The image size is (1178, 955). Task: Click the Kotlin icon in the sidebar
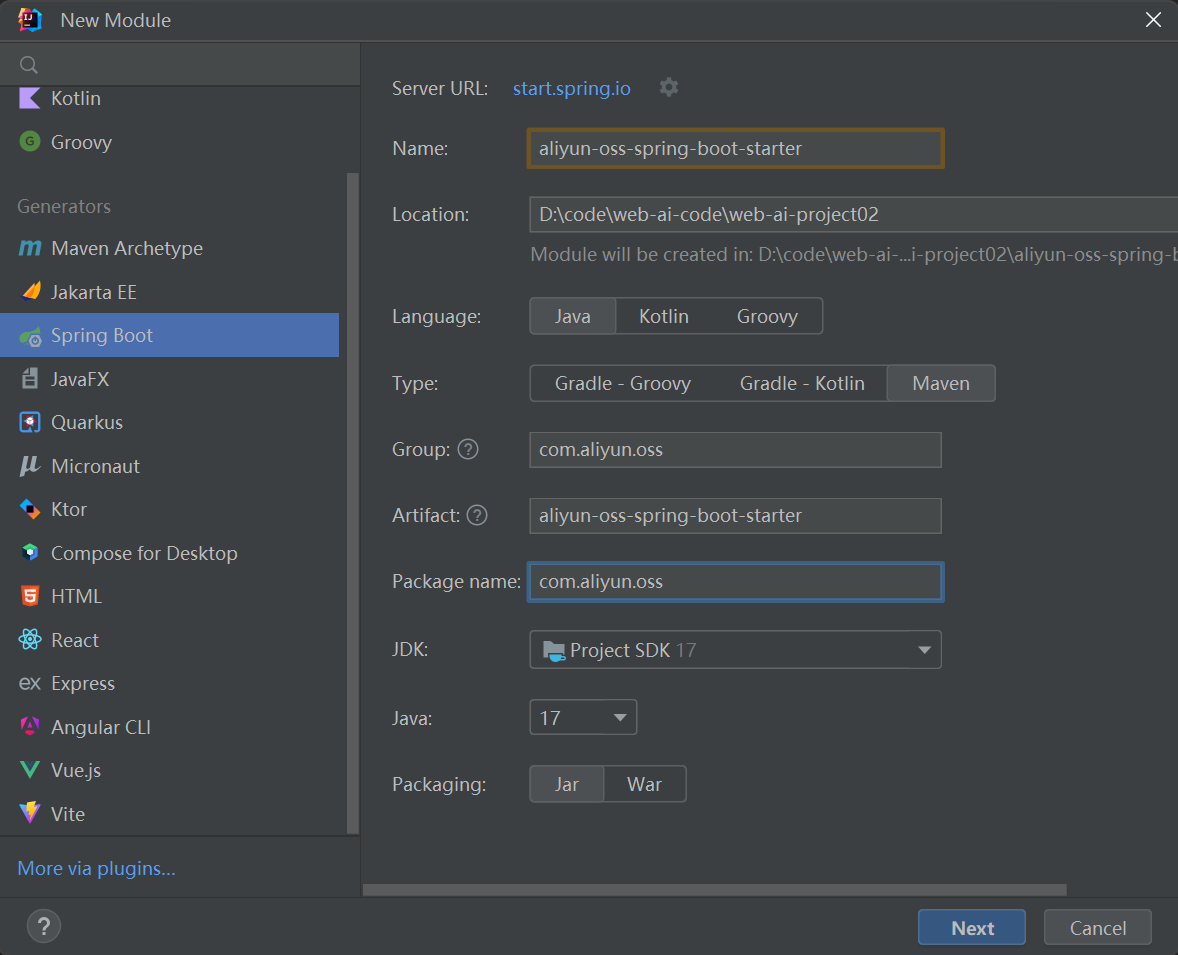[29, 98]
